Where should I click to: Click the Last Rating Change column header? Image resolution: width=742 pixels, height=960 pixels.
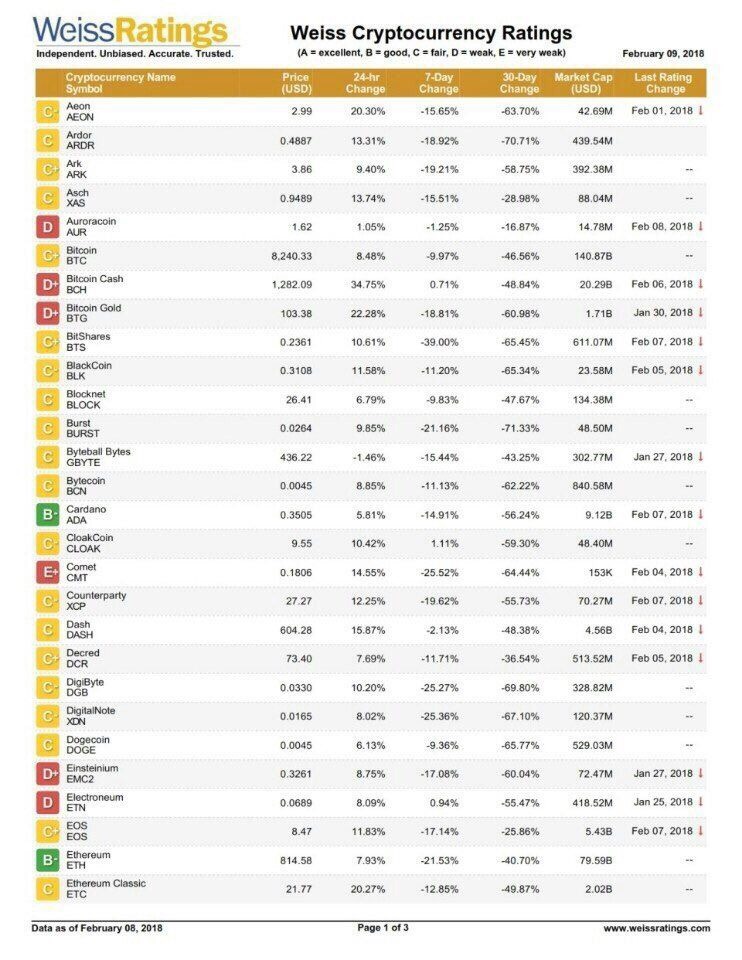664,83
